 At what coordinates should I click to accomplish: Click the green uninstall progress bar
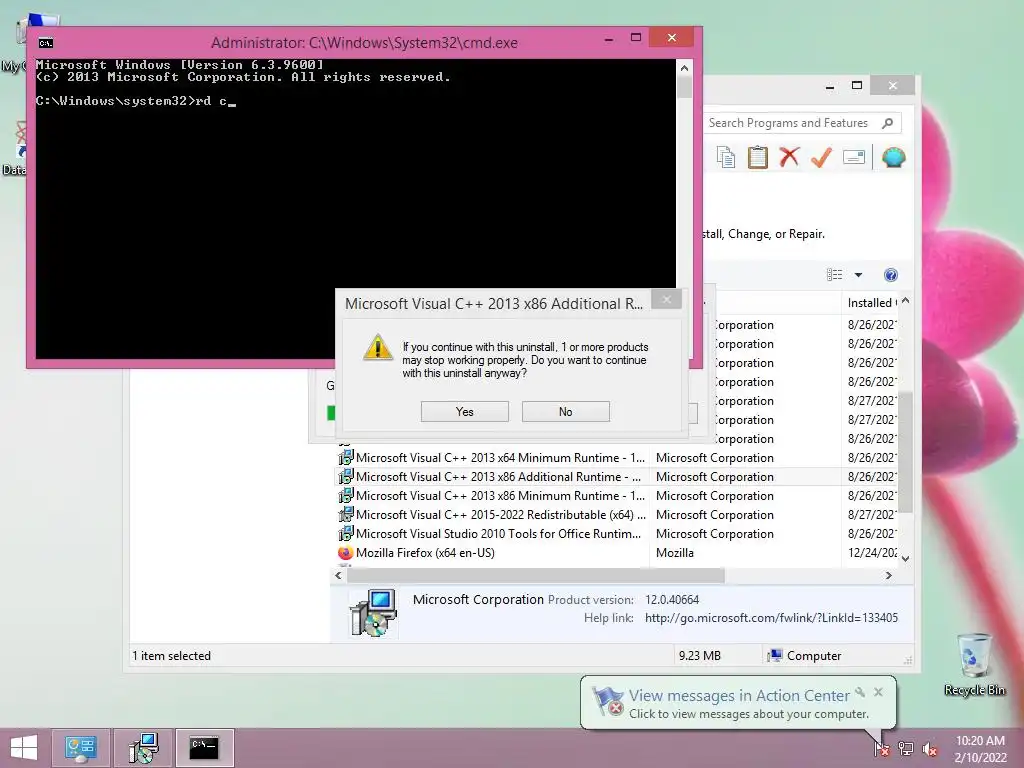331,413
